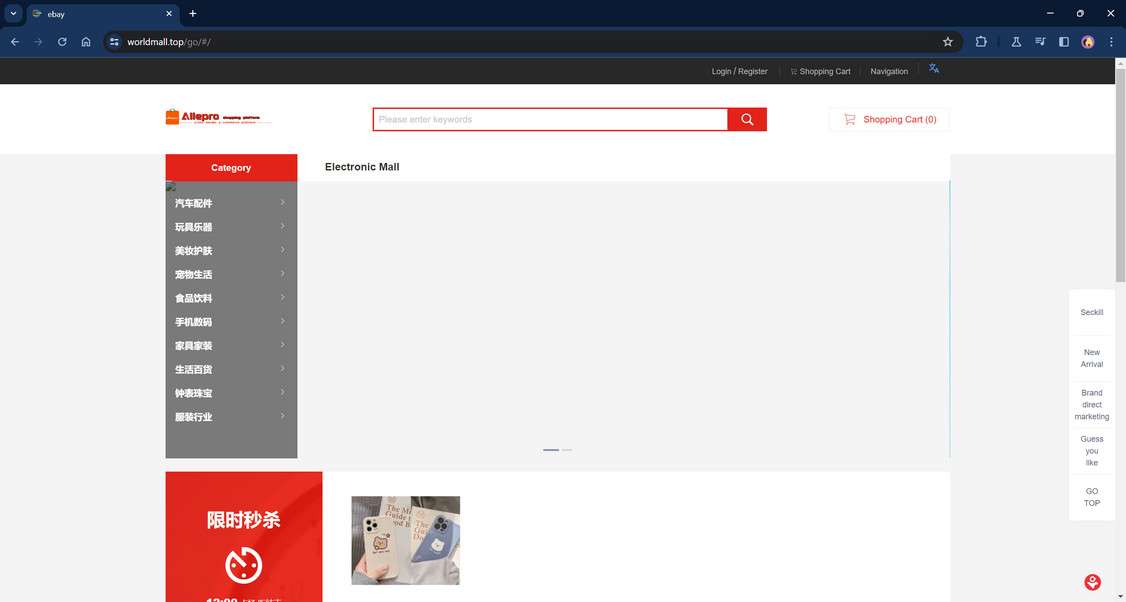Jump to the Seckill section
The width and height of the screenshot is (1126, 602).
pyautogui.click(x=1092, y=312)
